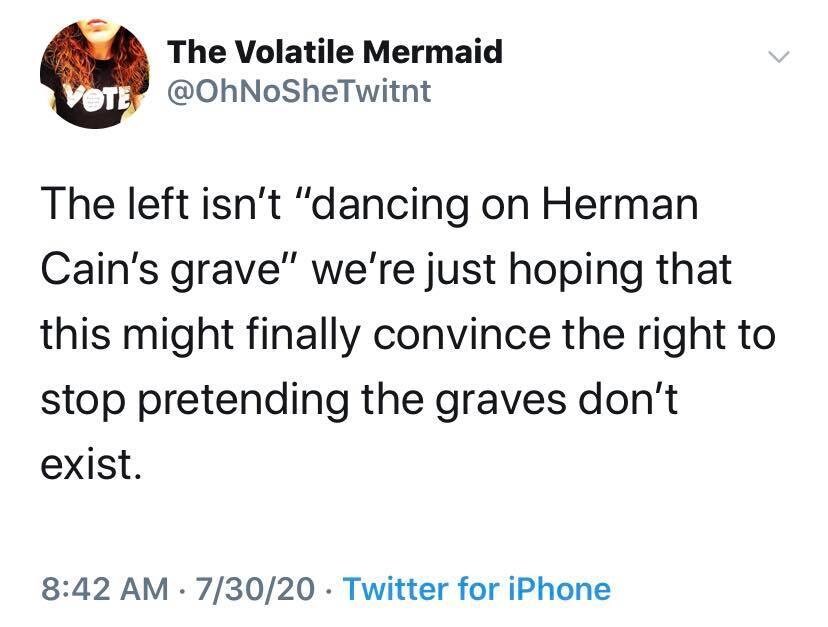Open The Volatile Mermaid display name
The width and height of the screenshot is (828, 627).
point(334,52)
